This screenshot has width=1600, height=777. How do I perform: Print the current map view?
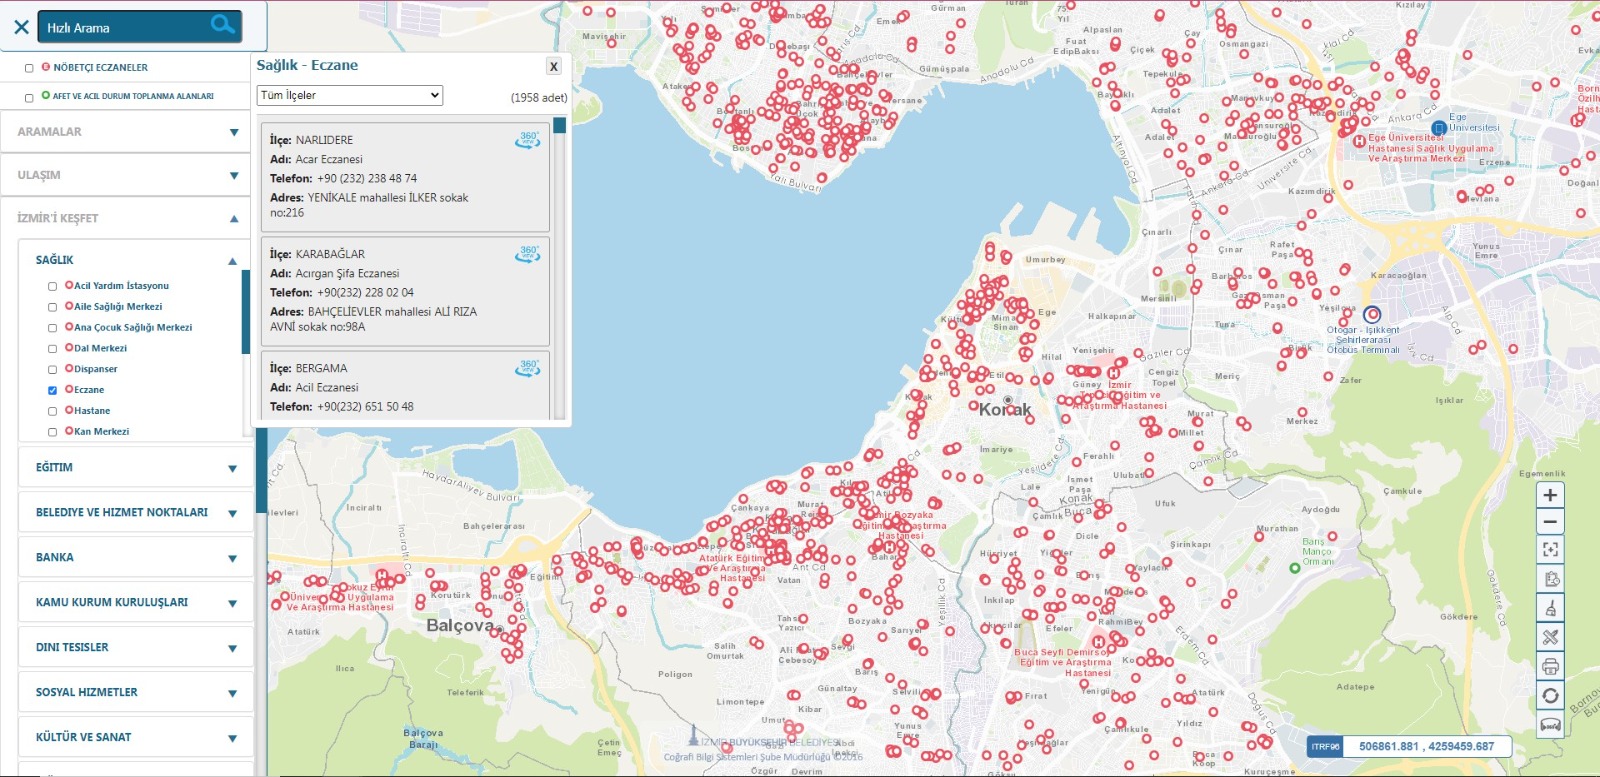tap(1550, 666)
